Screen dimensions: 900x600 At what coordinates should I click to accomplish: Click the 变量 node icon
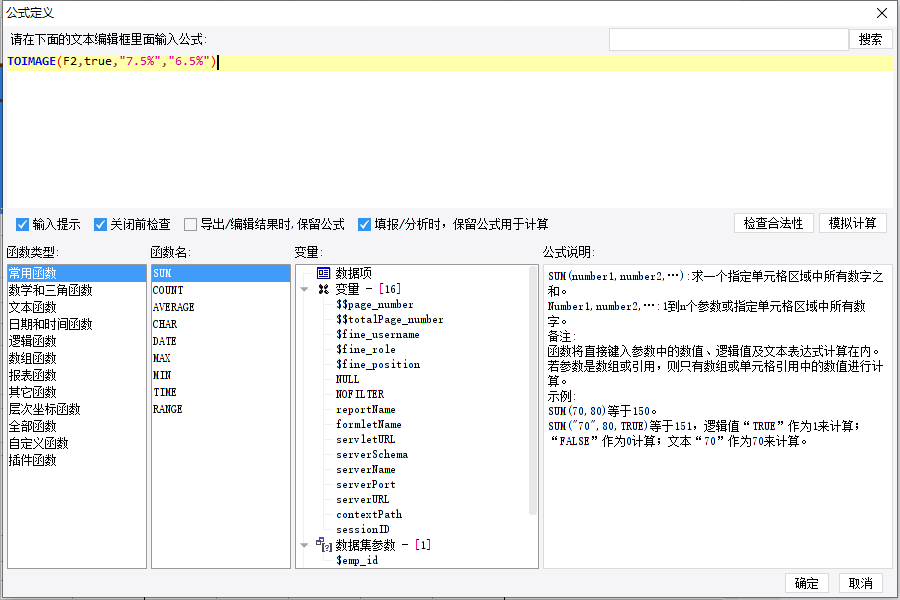(x=324, y=289)
